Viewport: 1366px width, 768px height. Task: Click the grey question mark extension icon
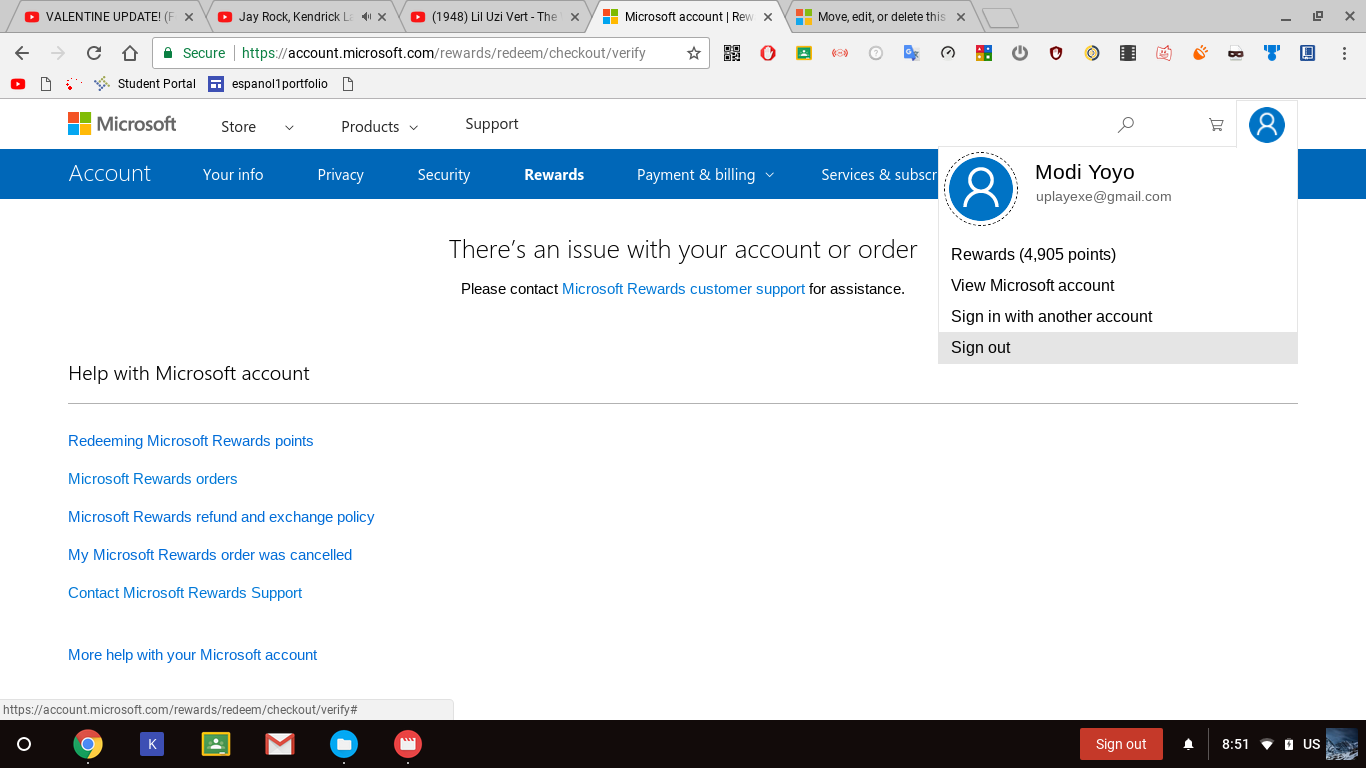876,54
